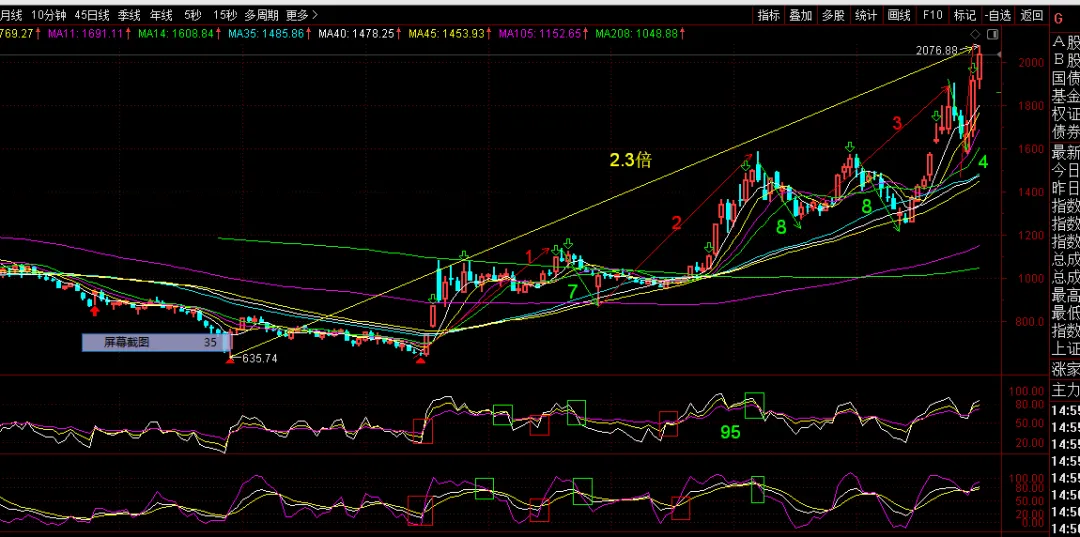Click the price axis triangle marker near 2000

(999, 54)
